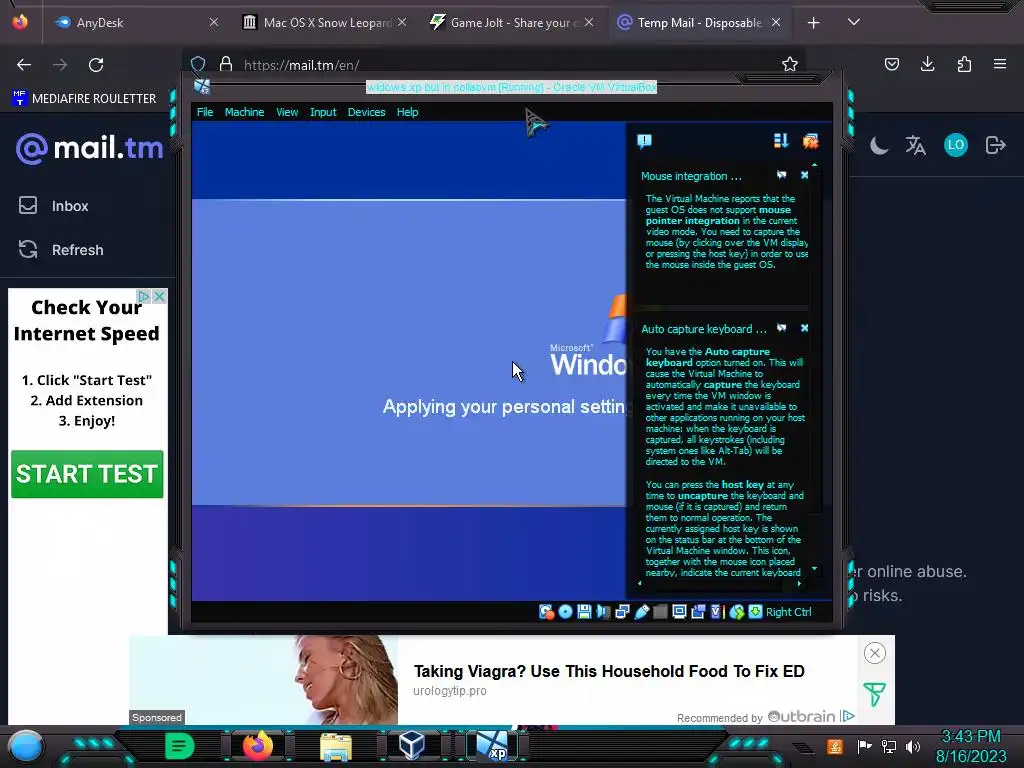Click the Right Ctrl host key label
The width and height of the screenshot is (1024, 768).
788,612
